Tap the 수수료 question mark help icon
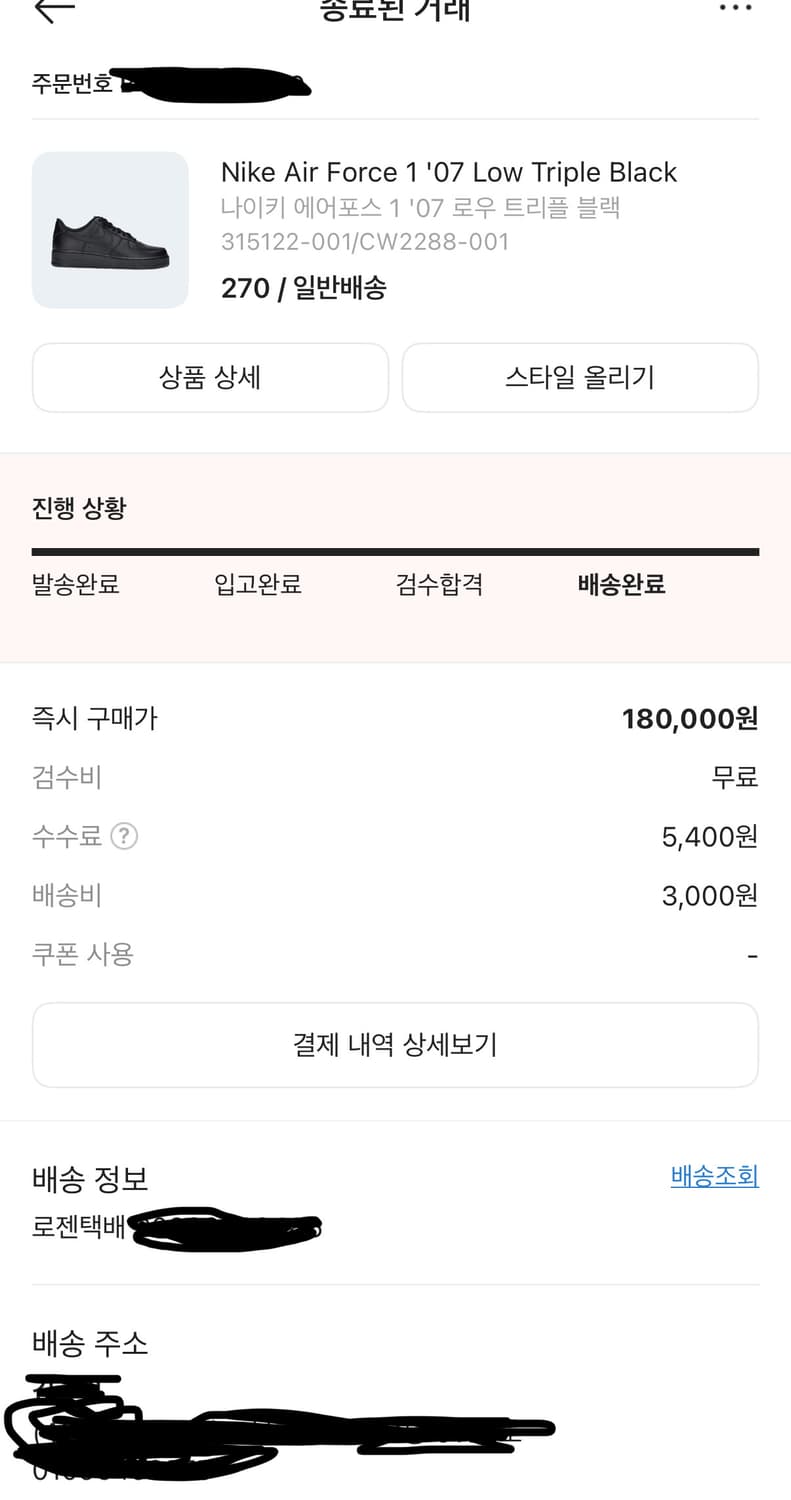The width and height of the screenshot is (791, 1500). coord(123,836)
